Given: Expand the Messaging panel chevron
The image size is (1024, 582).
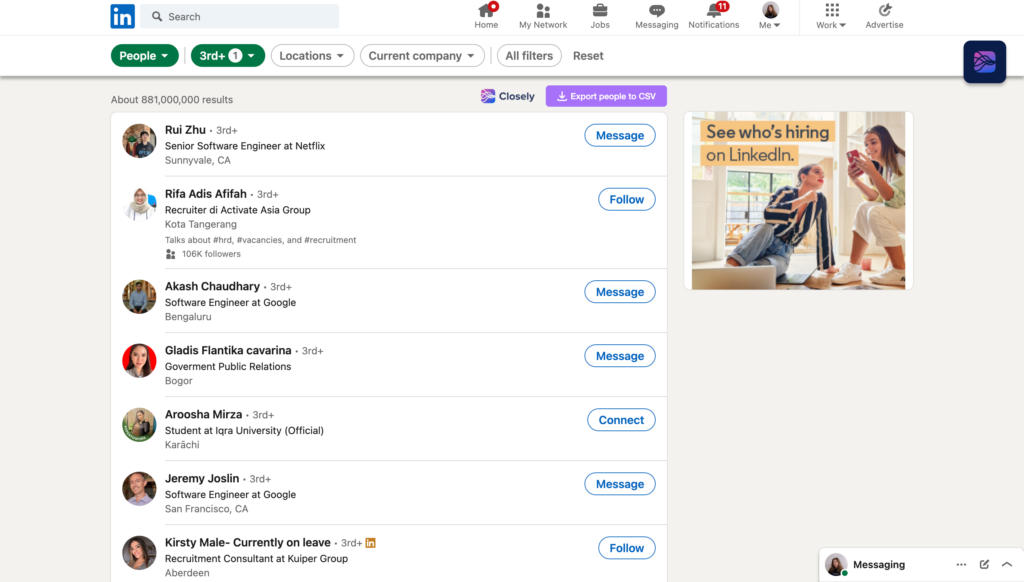Looking at the screenshot, I should (x=1006, y=565).
